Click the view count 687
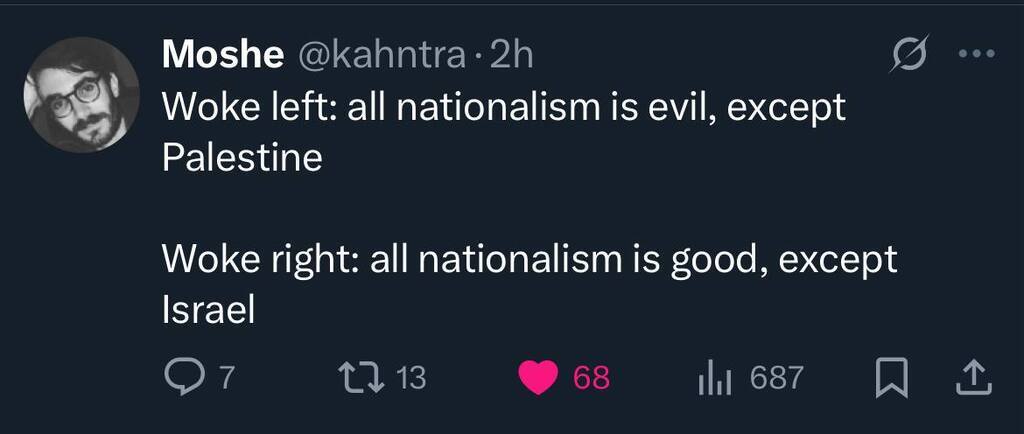Screen dimensions: 1024x434 point(776,378)
